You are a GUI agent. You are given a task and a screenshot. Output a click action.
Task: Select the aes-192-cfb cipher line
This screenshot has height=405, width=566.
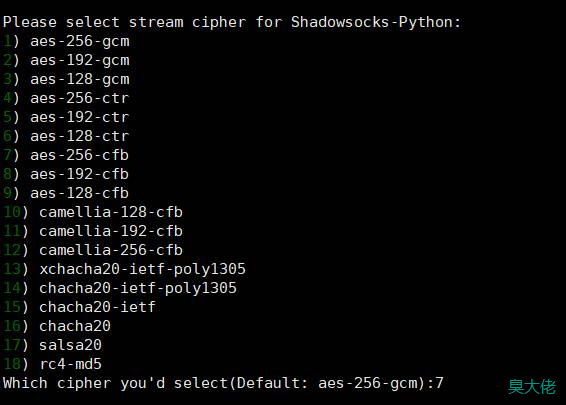[x=66, y=174]
